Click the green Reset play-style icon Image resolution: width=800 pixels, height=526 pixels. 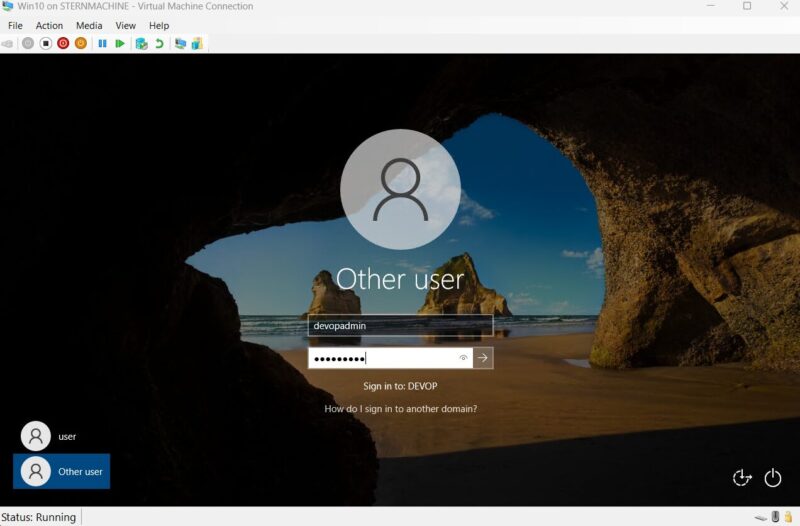click(x=120, y=44)
